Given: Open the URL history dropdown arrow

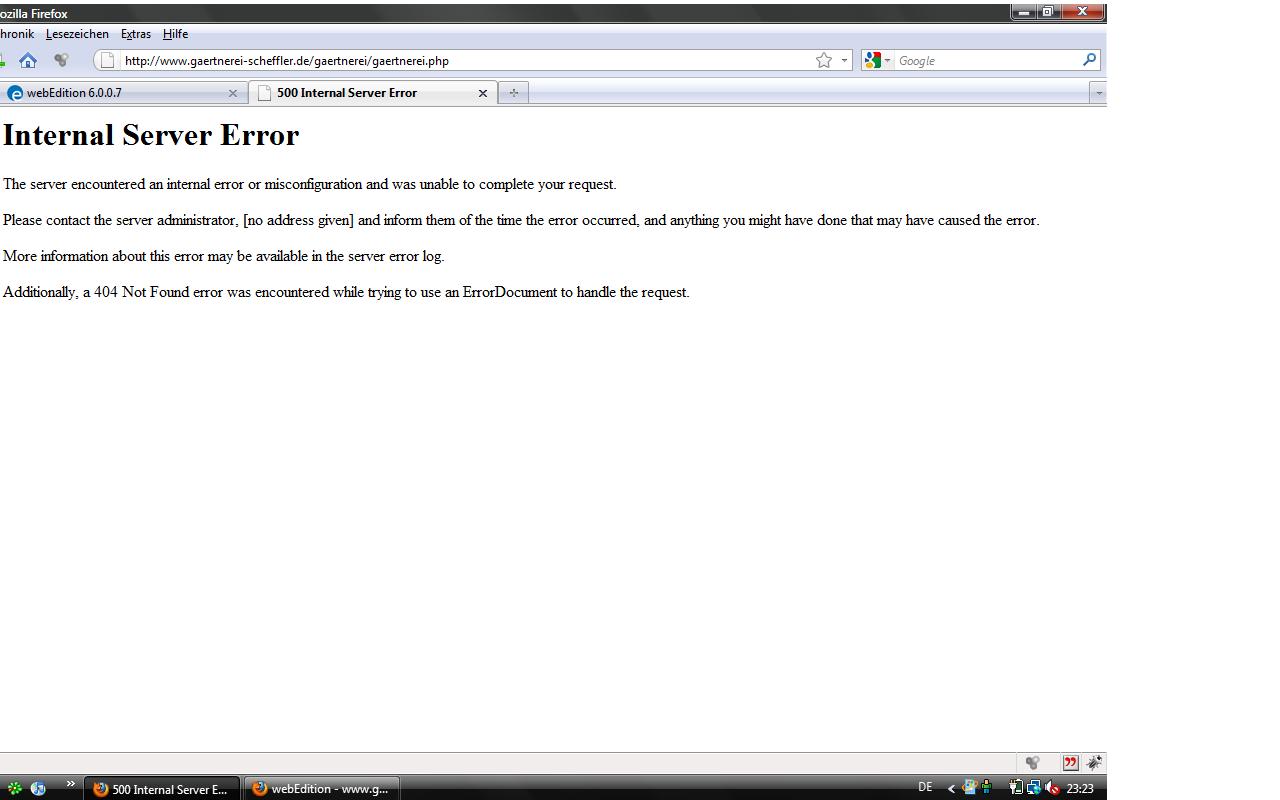Looking at the screenshot, I should tap(844, 60).
